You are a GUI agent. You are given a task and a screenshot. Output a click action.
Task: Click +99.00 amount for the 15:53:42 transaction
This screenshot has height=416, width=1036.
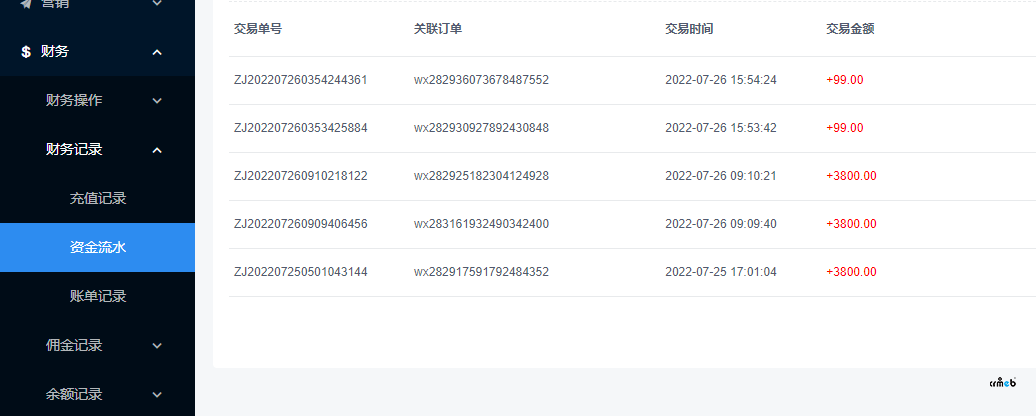[844, 128]
